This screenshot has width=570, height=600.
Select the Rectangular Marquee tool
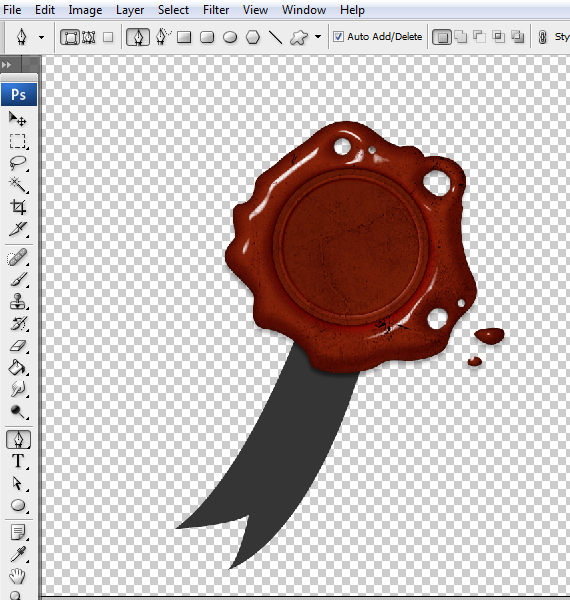click(x=18, y=141)
